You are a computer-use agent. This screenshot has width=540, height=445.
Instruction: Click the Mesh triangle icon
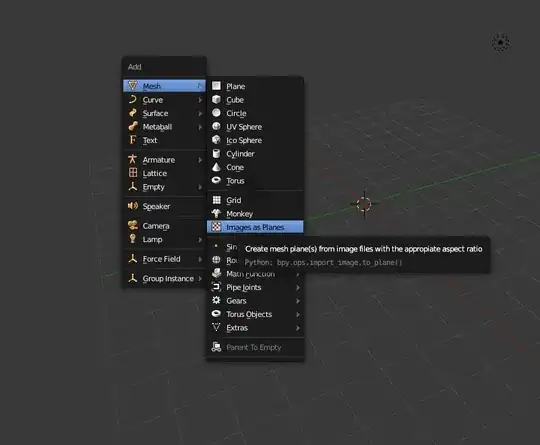[133, 85]
